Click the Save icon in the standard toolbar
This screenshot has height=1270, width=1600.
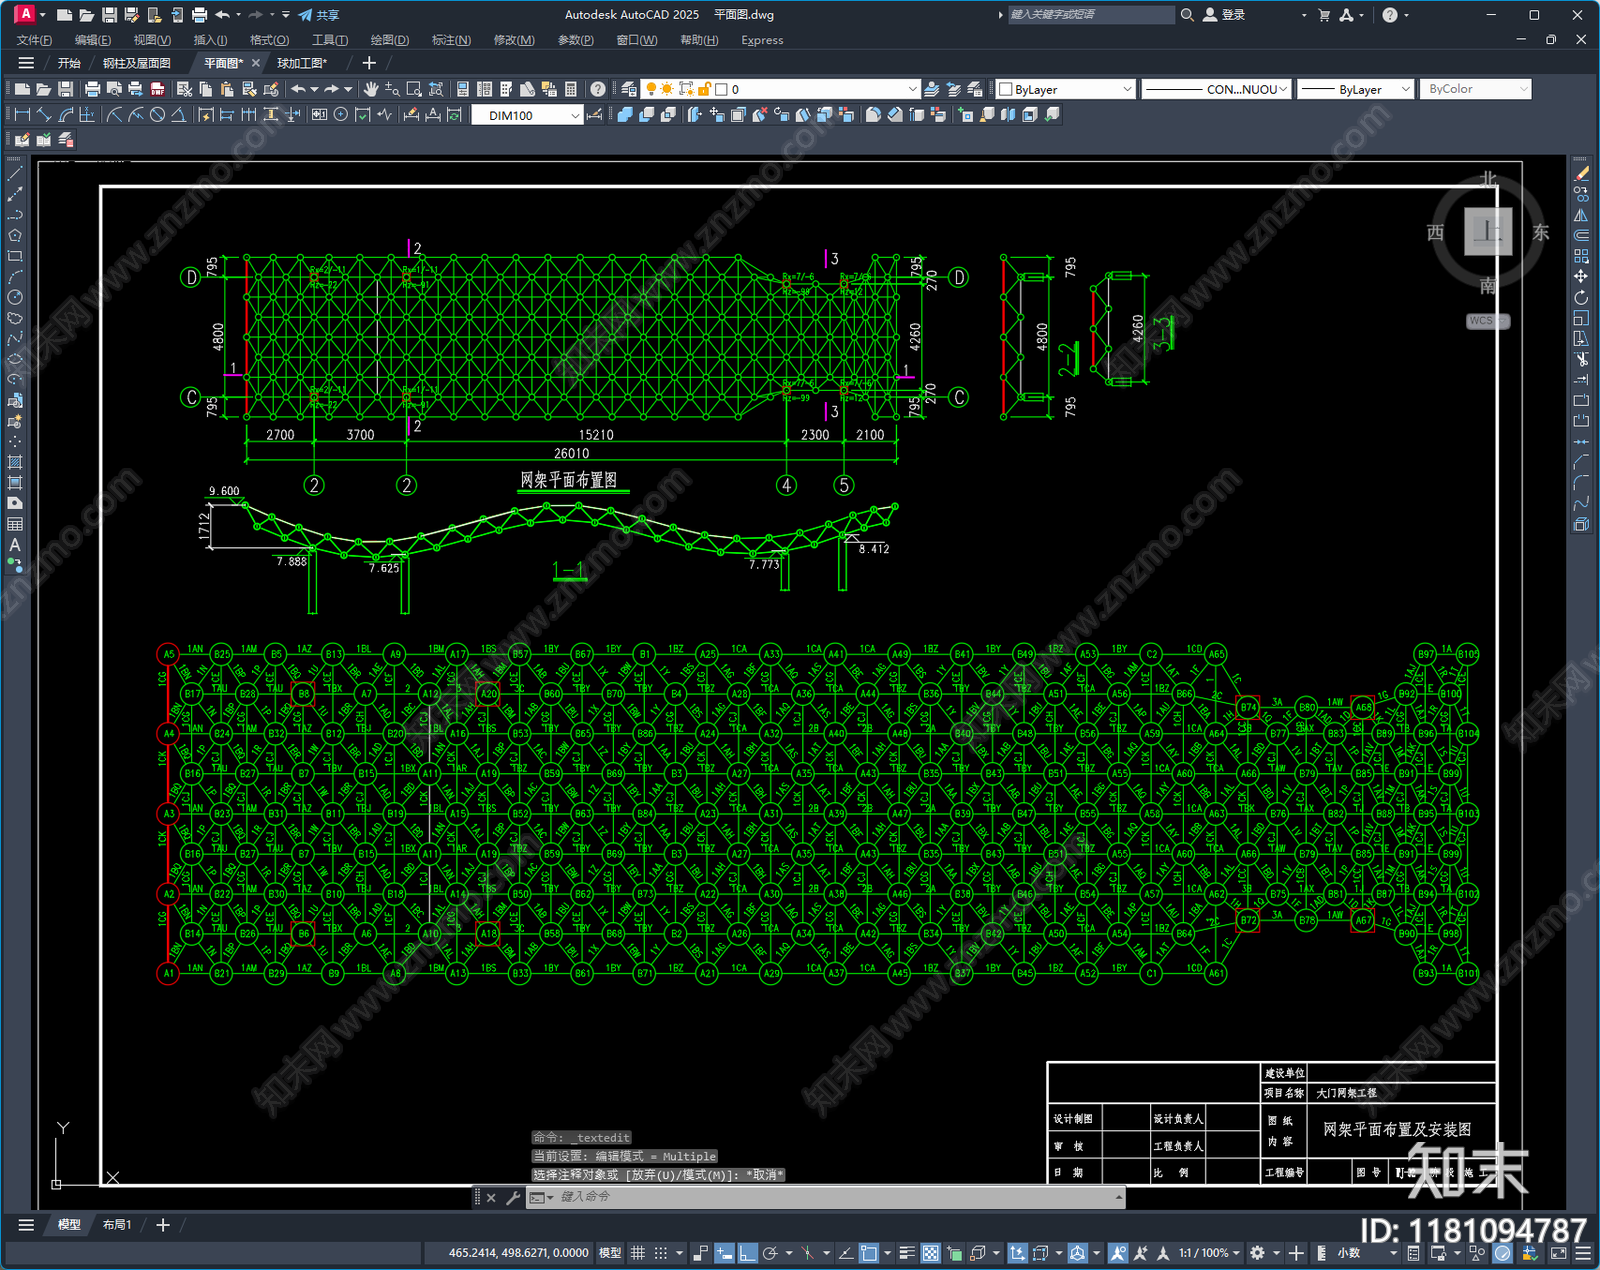point(65,89)
